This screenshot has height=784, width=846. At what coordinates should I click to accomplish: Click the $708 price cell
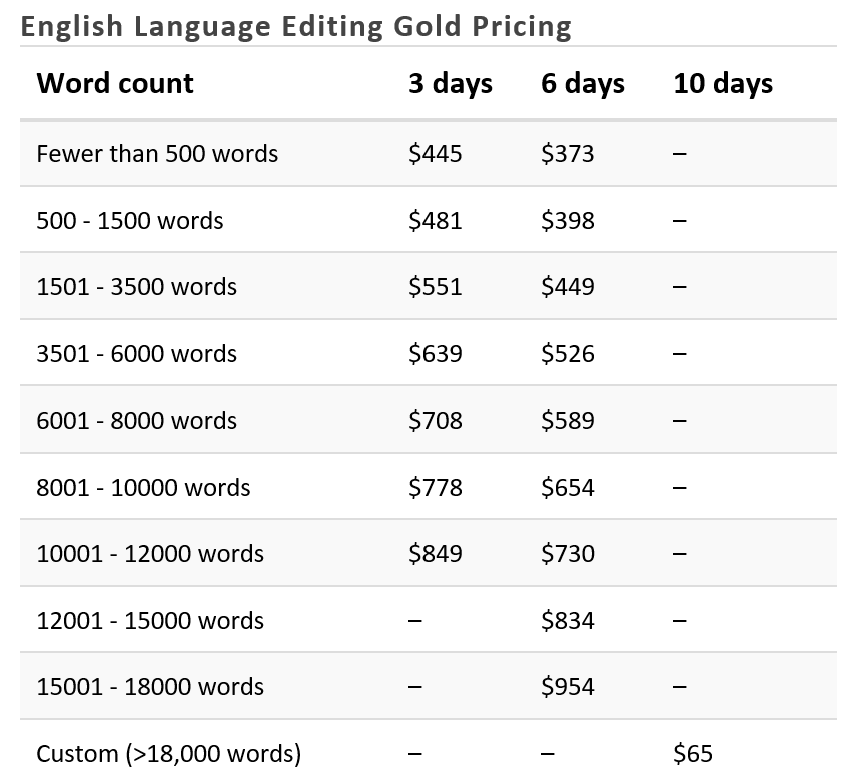coord(435,421)
